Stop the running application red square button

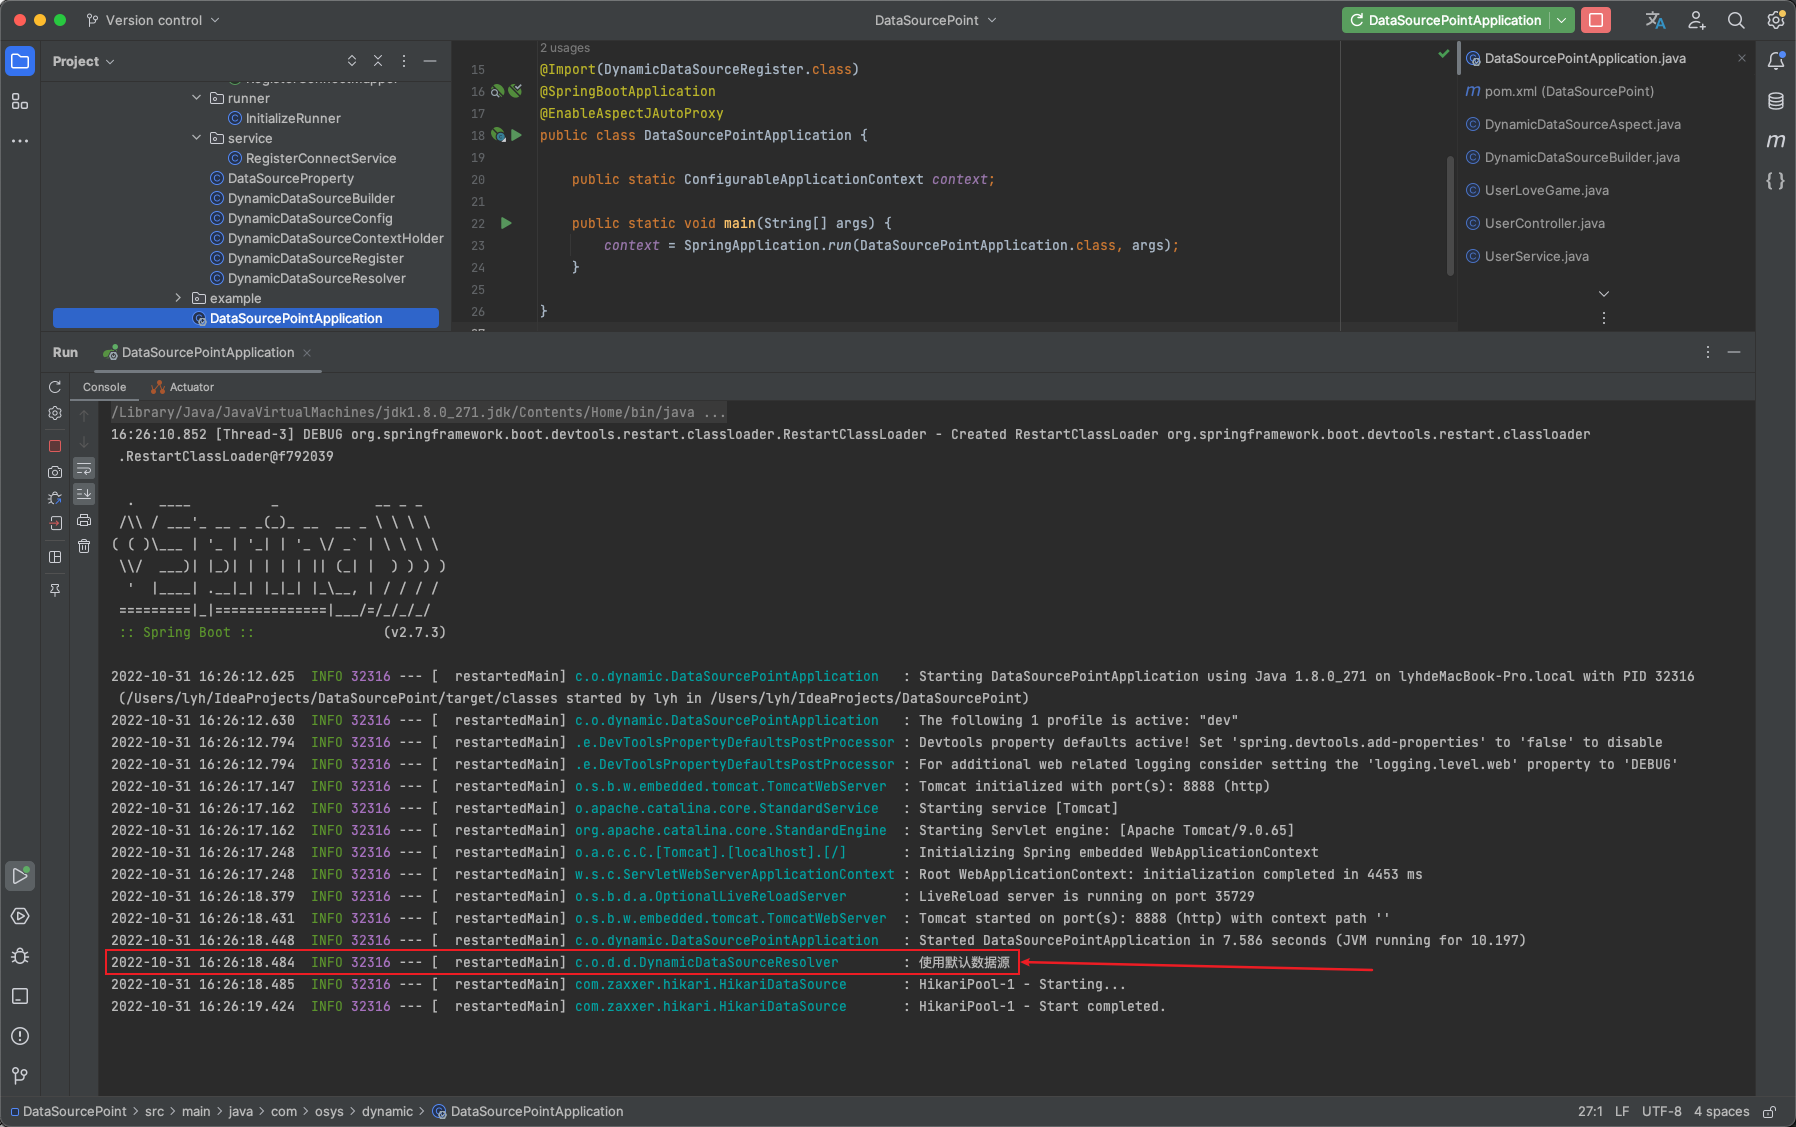coord(1596,20)
